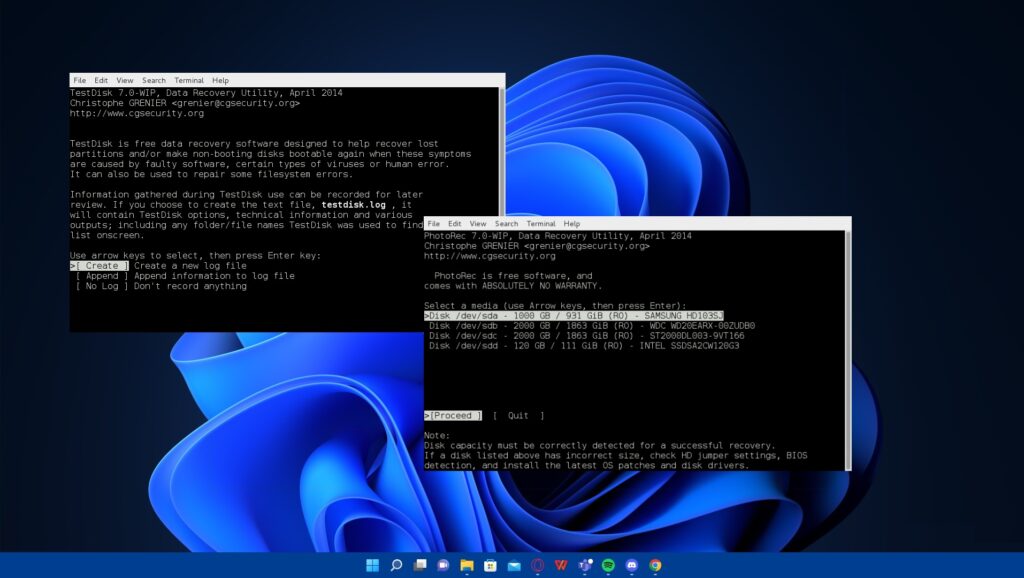
Task: Open Edit menu in PhotoRec window
Action: tap(455, 223)
